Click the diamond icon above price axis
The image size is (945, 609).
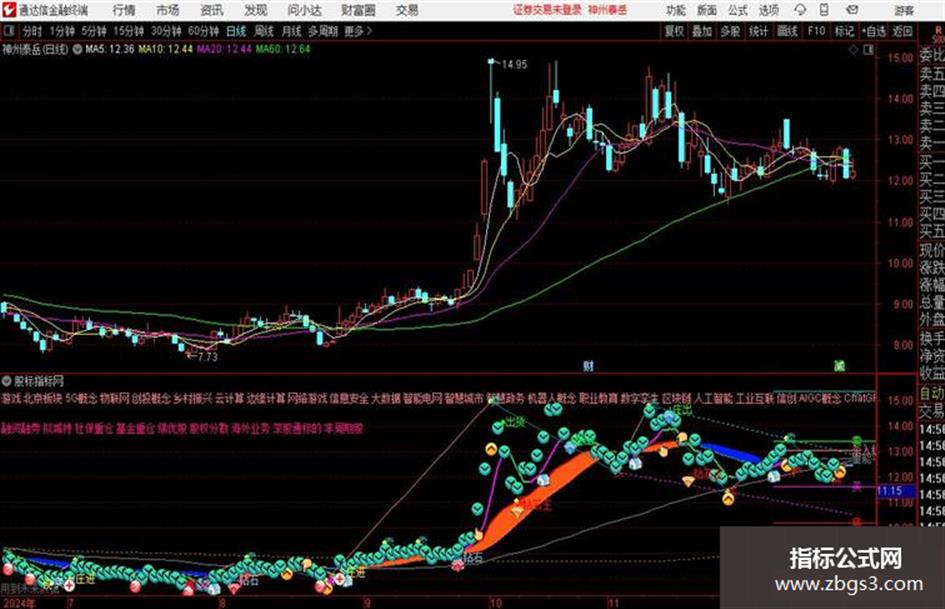tap(853, 50)
